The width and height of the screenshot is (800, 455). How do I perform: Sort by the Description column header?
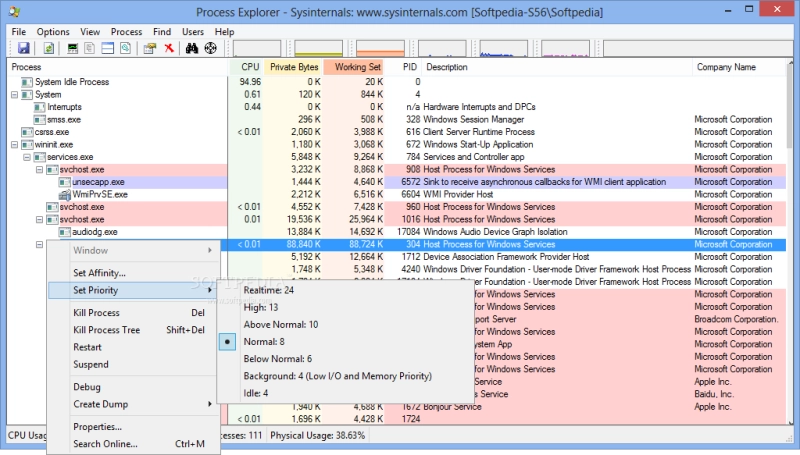pos(557,67)
